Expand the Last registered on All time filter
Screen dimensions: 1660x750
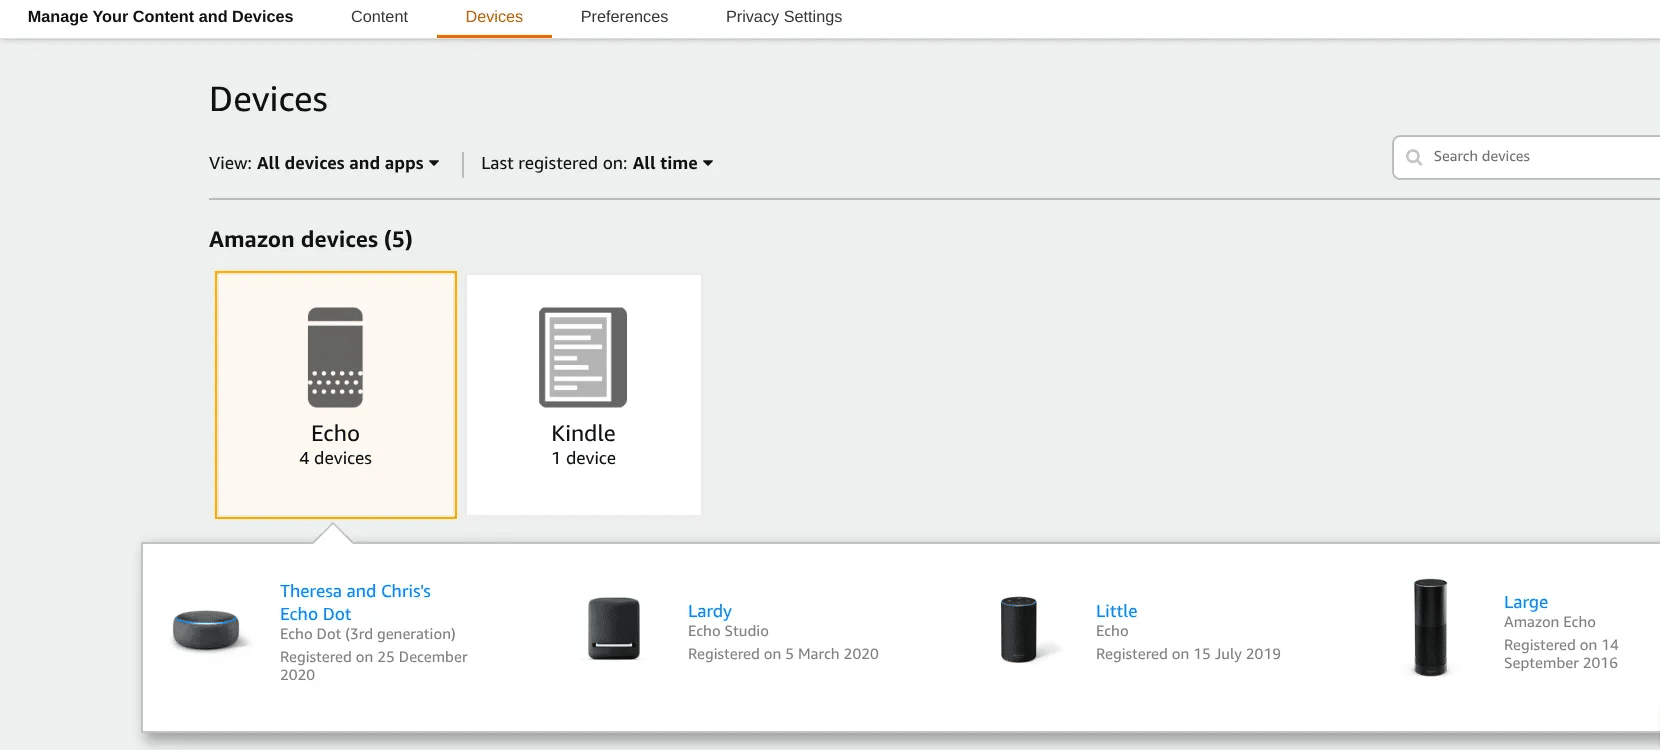tap(672, 163)
